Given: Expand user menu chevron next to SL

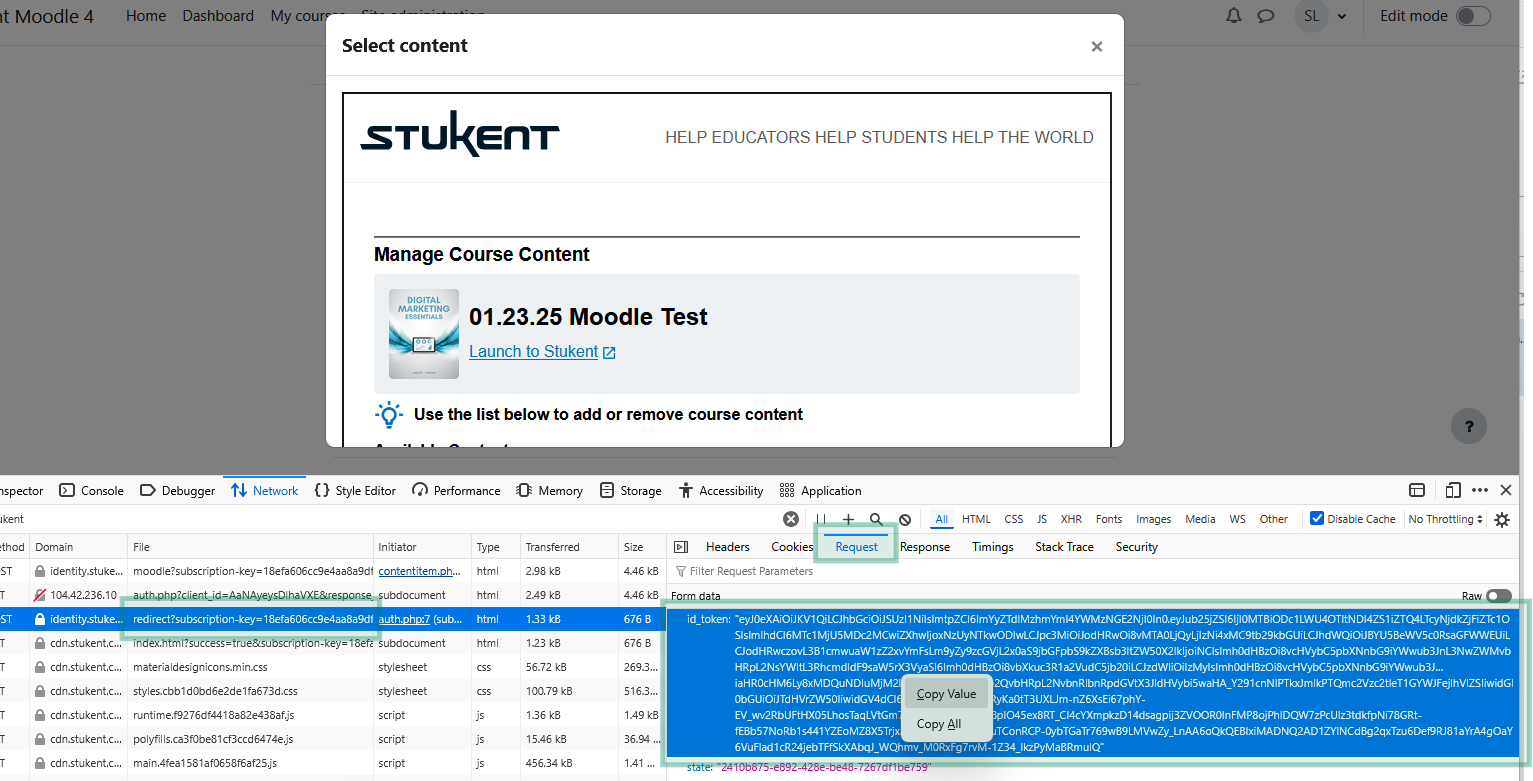Looking at the screenshot, I should pos(1342,16).
